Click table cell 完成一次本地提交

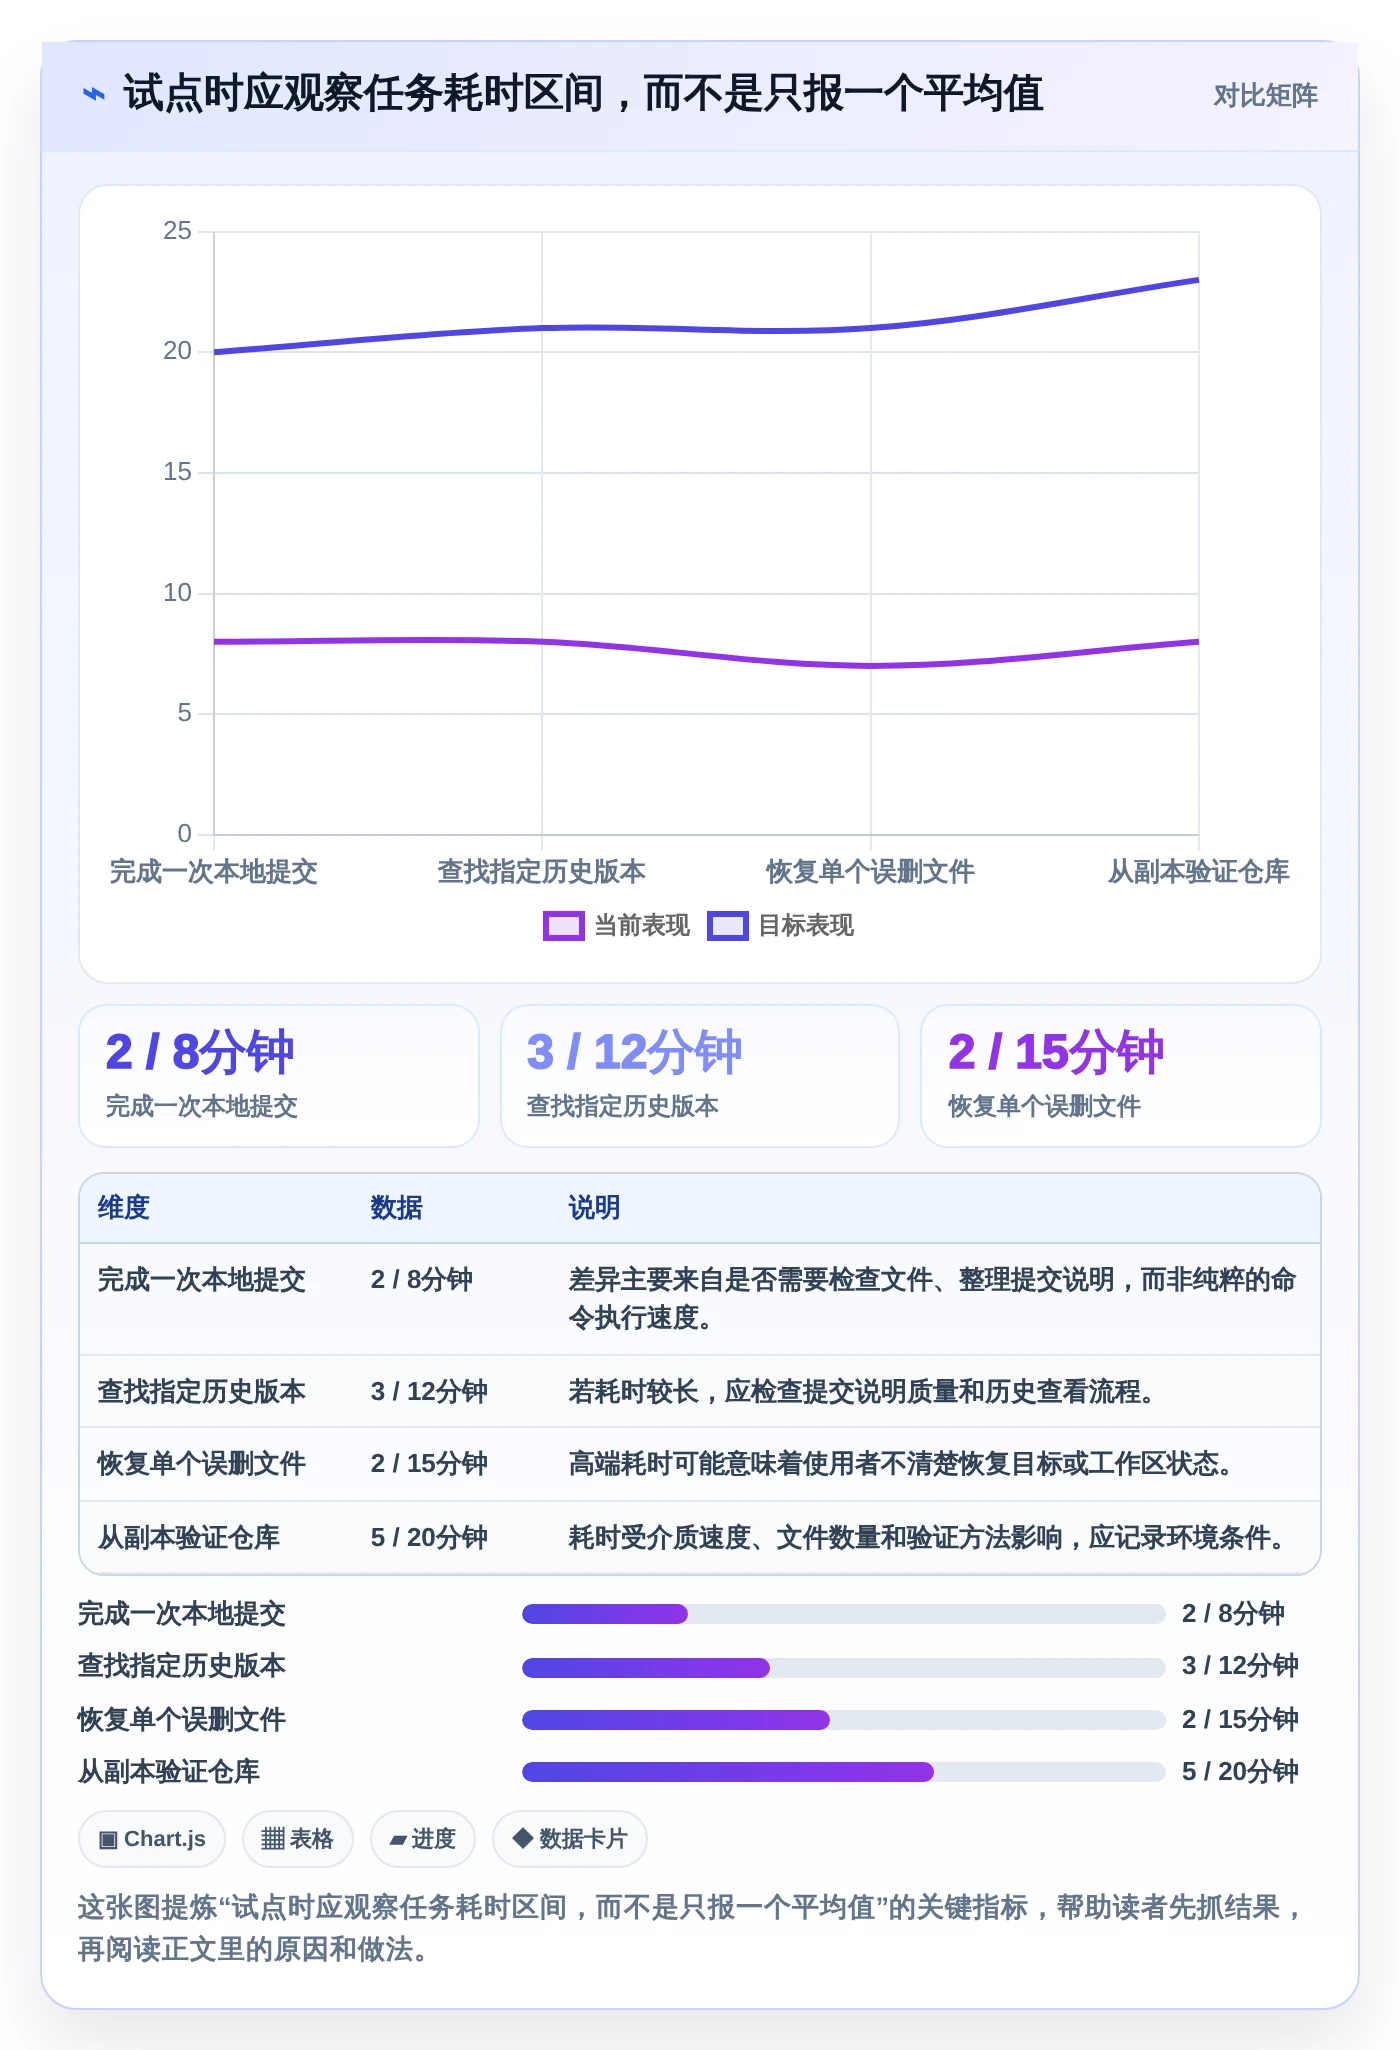(x=201, y=1280)
